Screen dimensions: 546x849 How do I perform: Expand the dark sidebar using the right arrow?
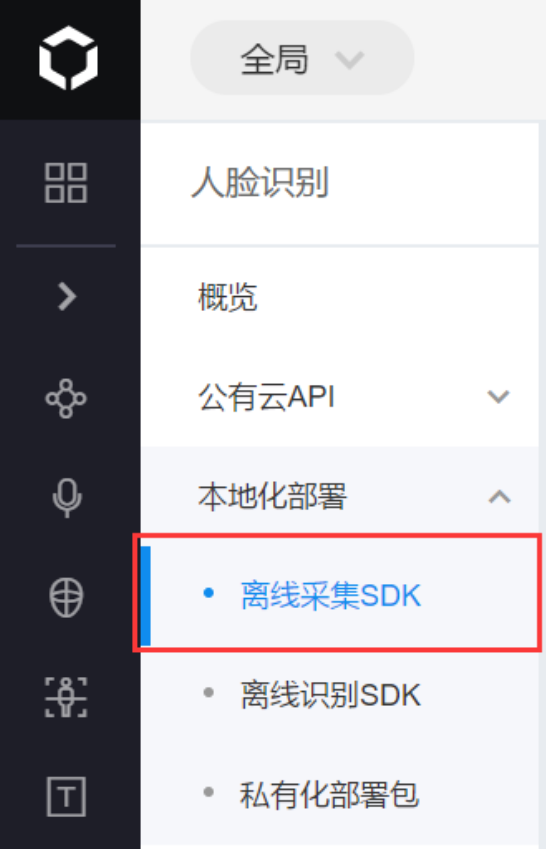67,296
